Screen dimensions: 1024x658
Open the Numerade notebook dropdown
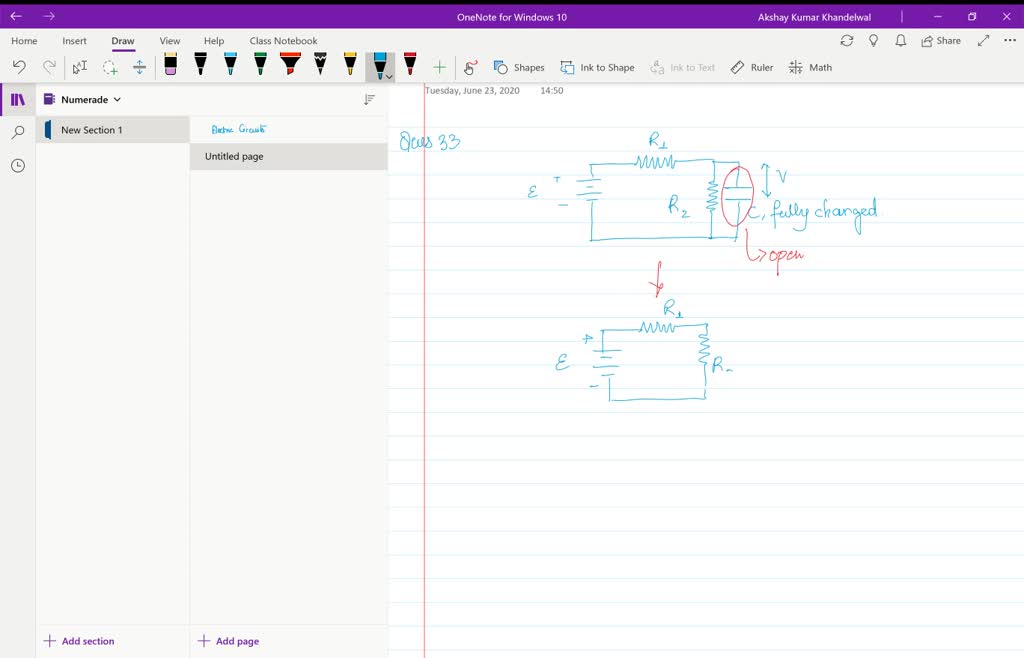[115, 99]
